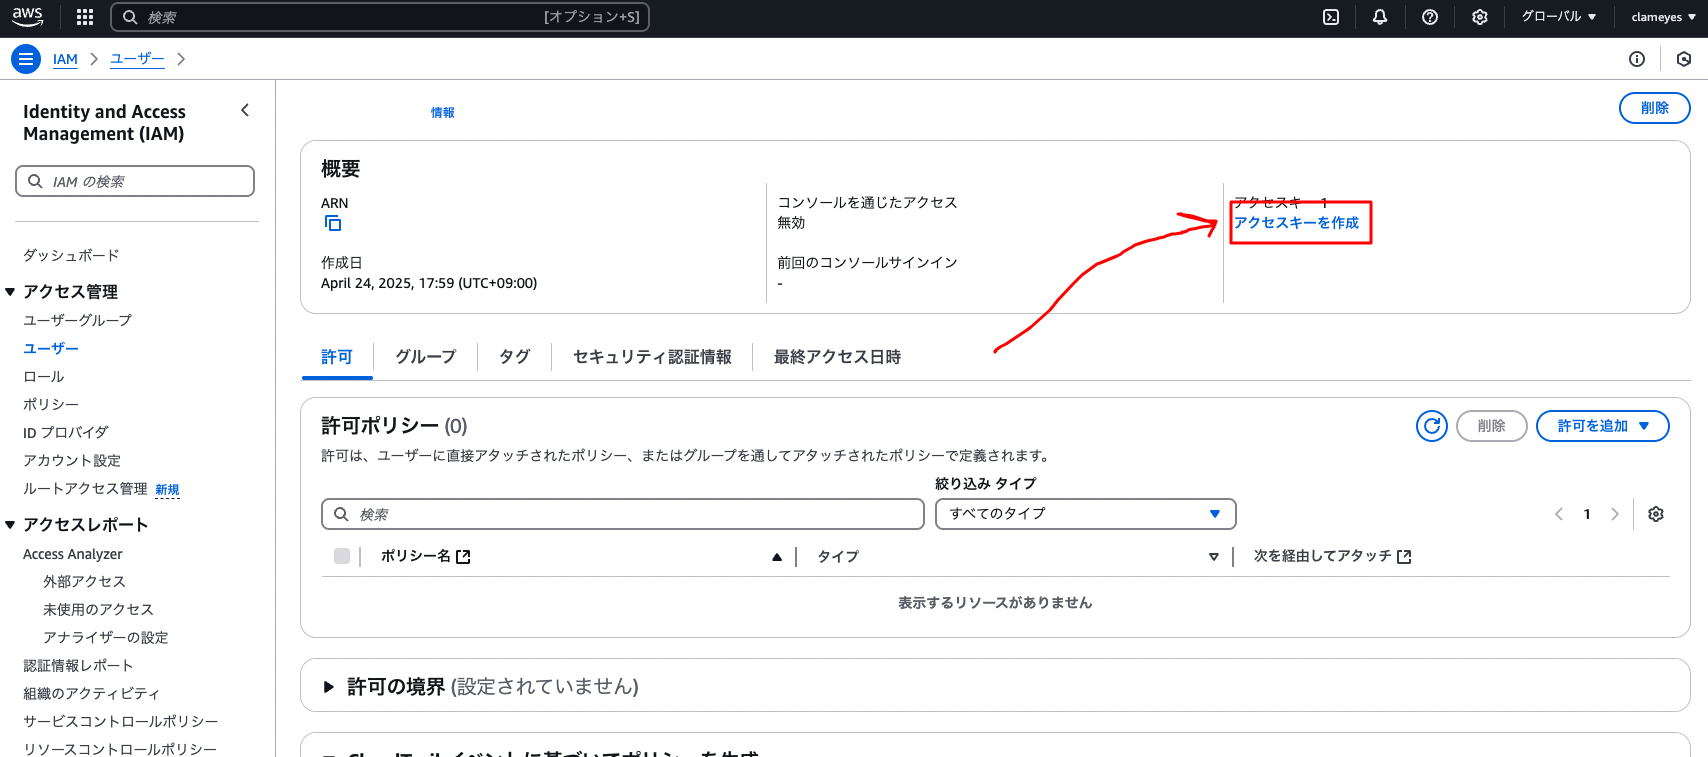Open ルートアクセス管理 in sidebar

(x=85, y=488)
